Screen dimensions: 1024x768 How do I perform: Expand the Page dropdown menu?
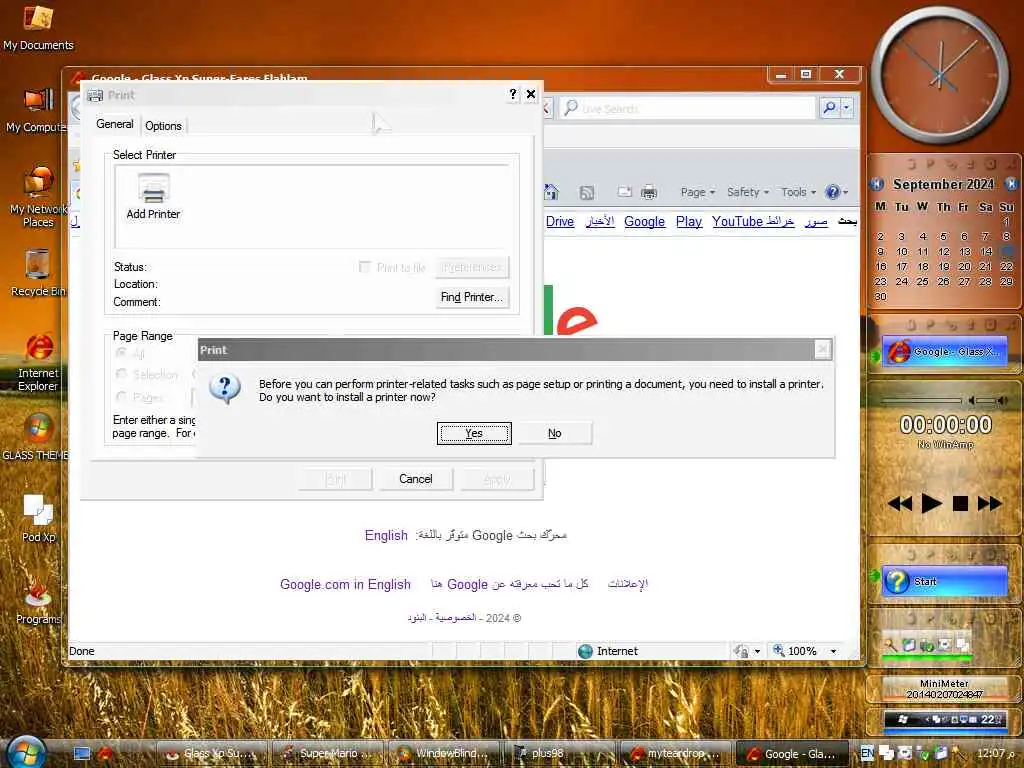coord(697,192)
